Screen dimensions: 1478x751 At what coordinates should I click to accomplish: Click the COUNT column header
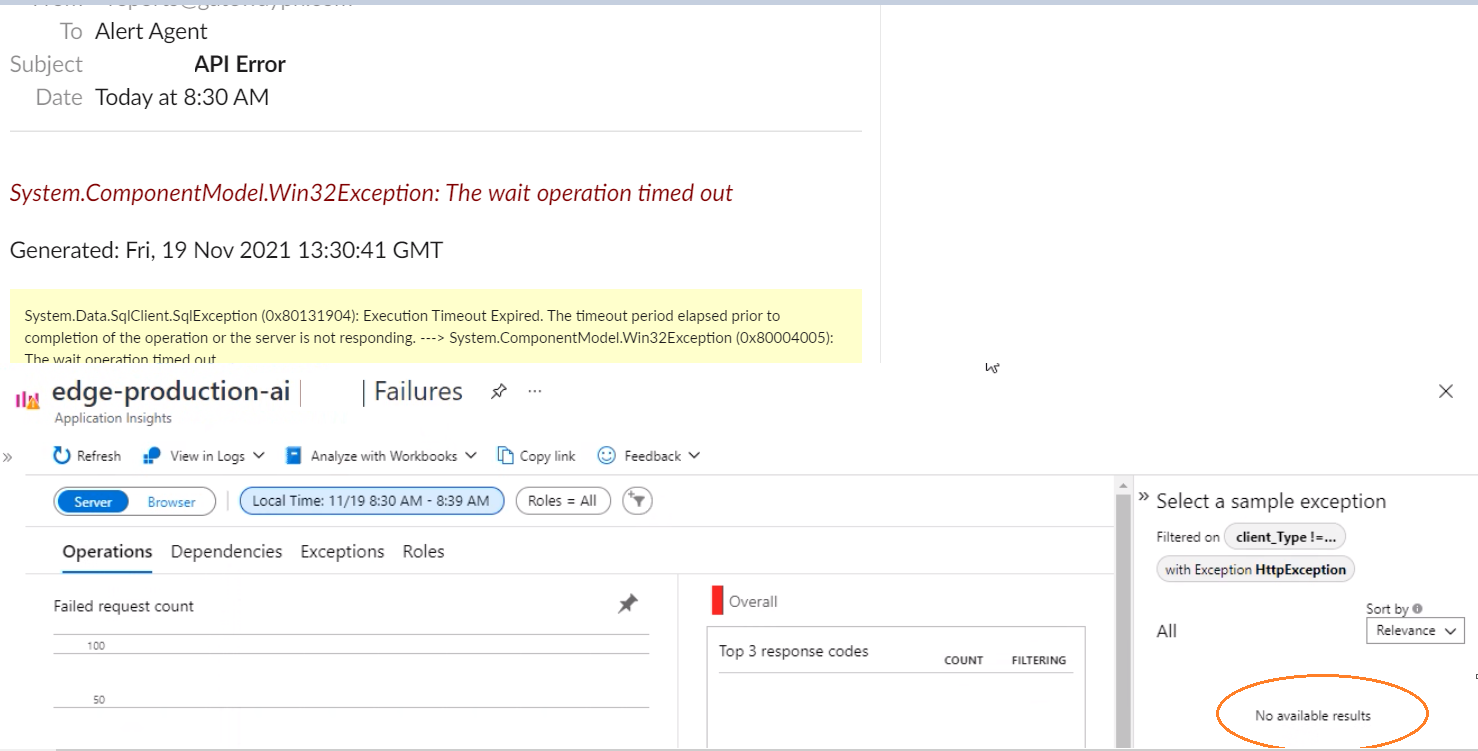tap(963, 661)
